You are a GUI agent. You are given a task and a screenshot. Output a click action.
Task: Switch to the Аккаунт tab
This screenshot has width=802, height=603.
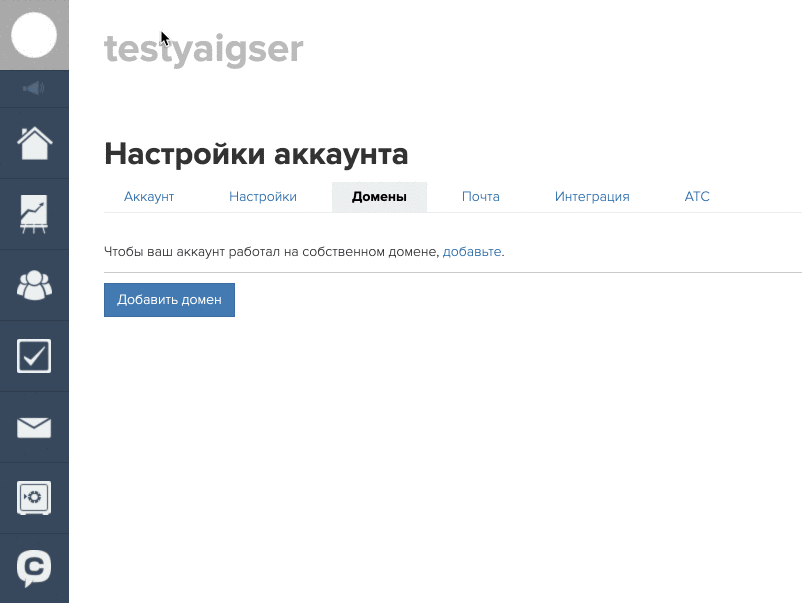click(x=149, y=197)
